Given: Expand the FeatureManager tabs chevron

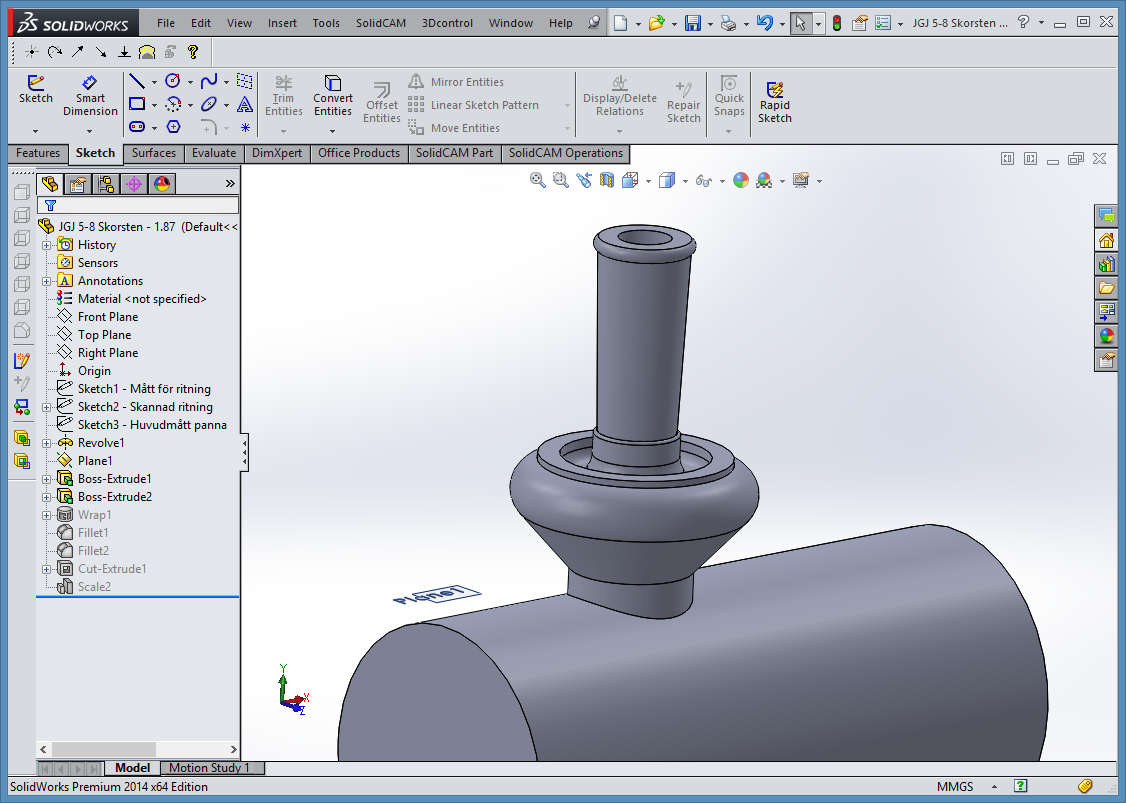Looking at the screenshot, I should point(230,184).
